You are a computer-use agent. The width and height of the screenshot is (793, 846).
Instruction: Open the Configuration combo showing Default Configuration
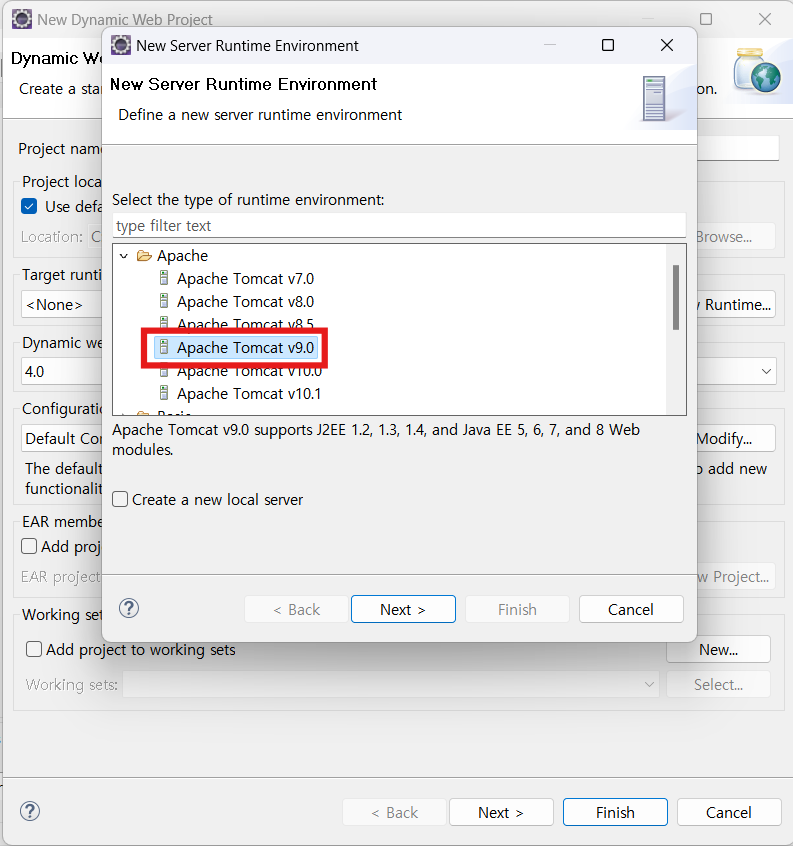pos(61,438)
